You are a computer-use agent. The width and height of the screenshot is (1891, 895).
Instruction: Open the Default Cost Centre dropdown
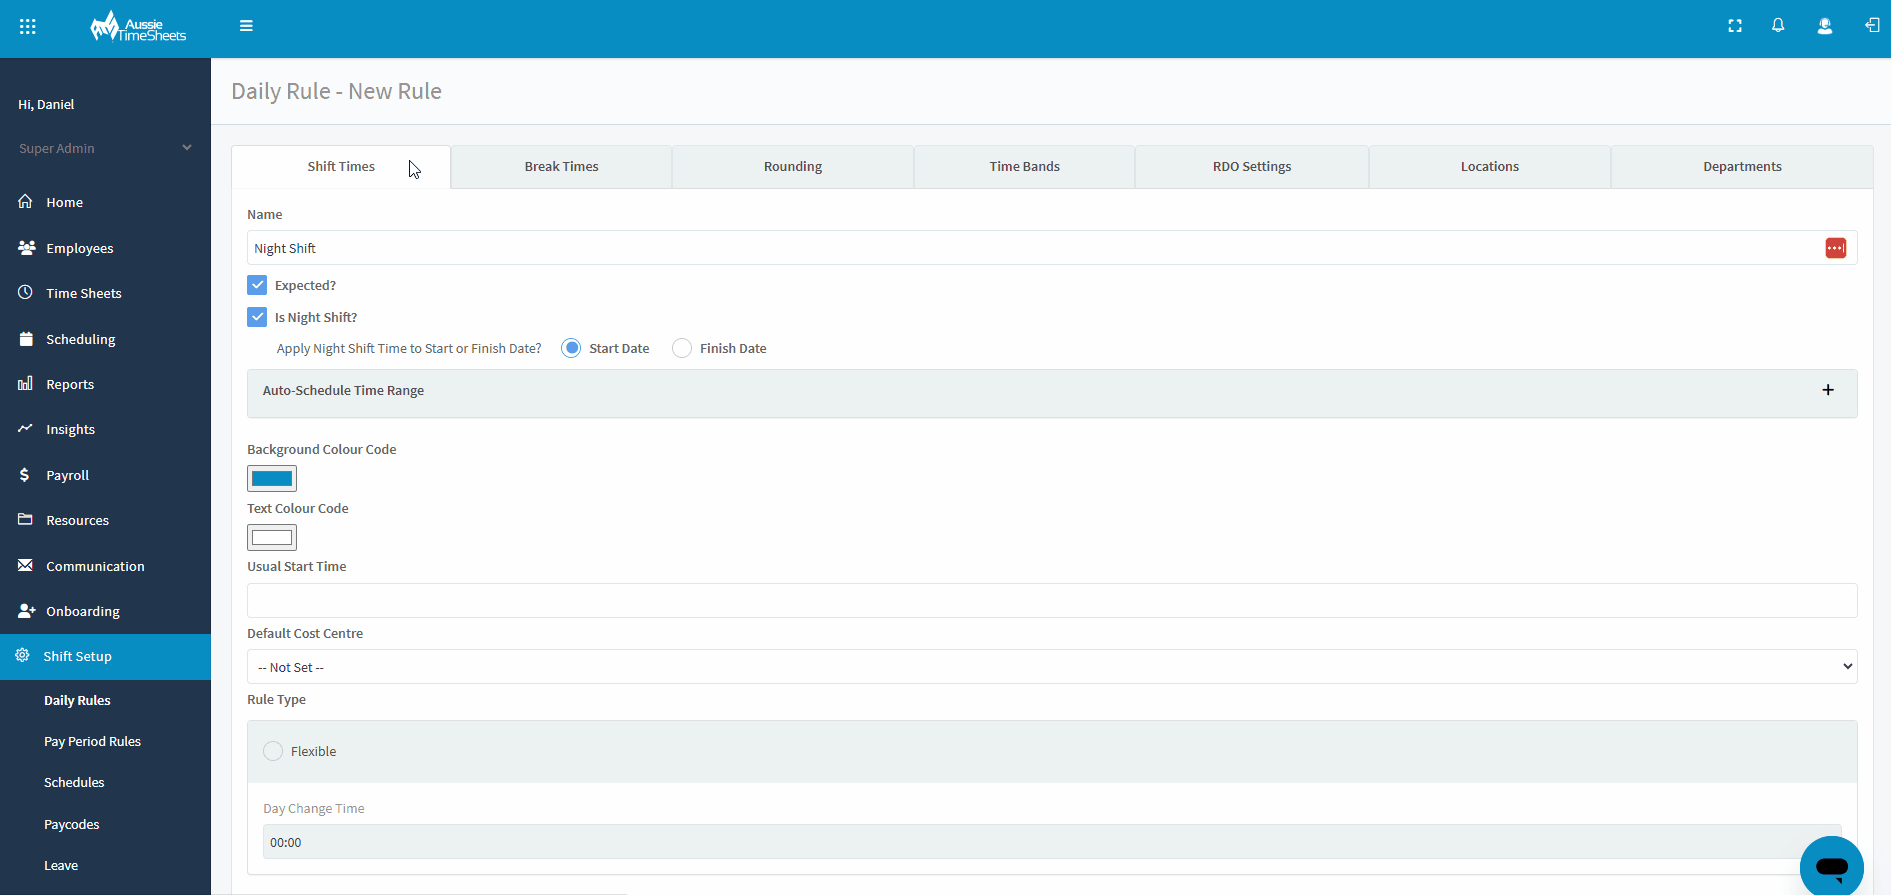pos(1052,667)
